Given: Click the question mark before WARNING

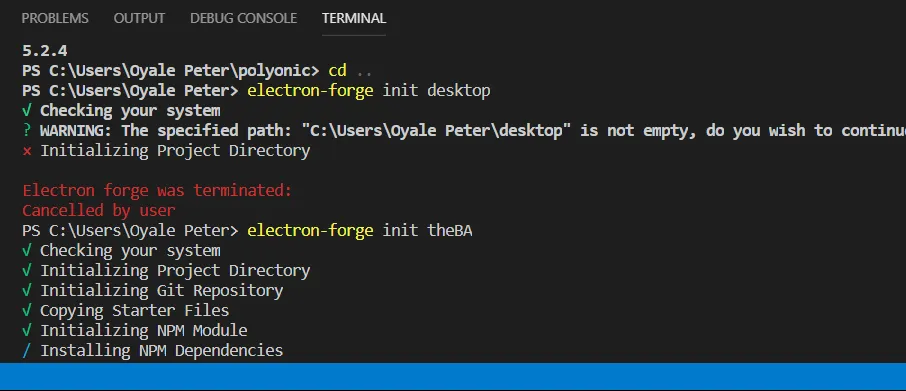Looking at the screenshot, I should pos(27,131).
